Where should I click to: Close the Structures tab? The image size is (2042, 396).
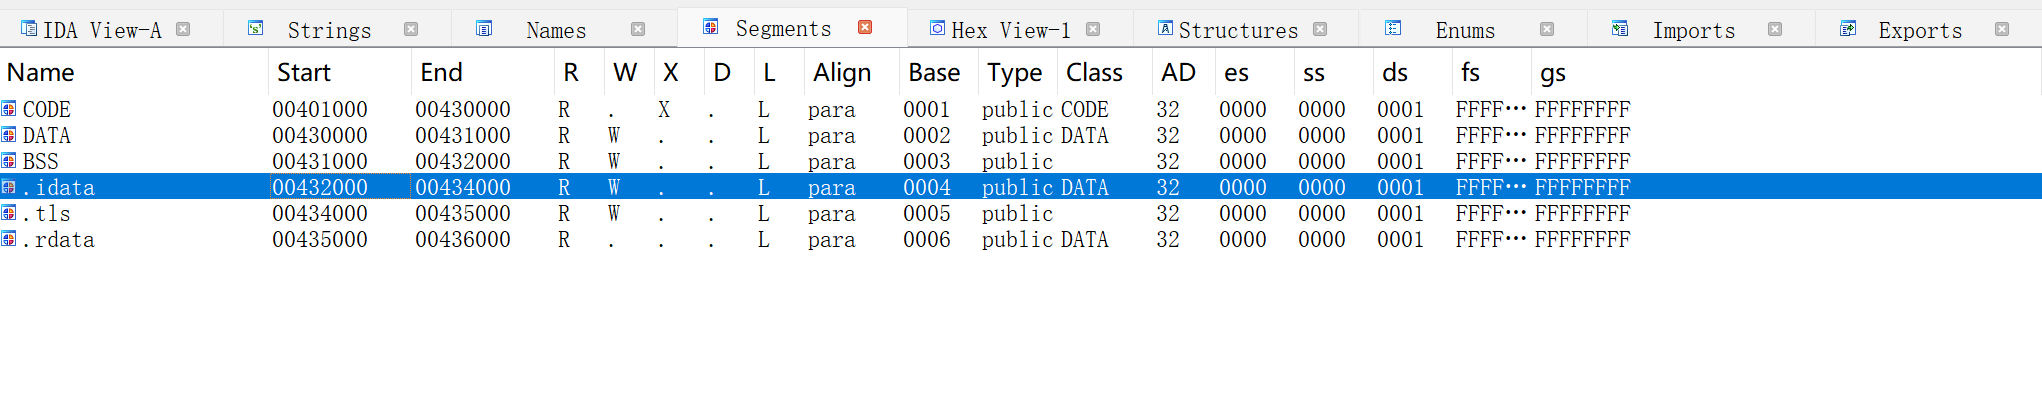[x=1320, y=29]
